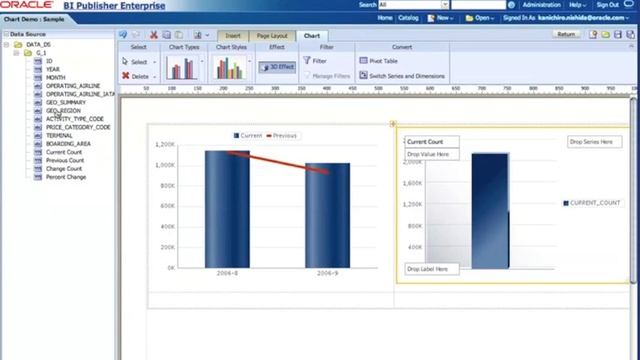Click the Drop Value Here box

click(x=431, y=154)
